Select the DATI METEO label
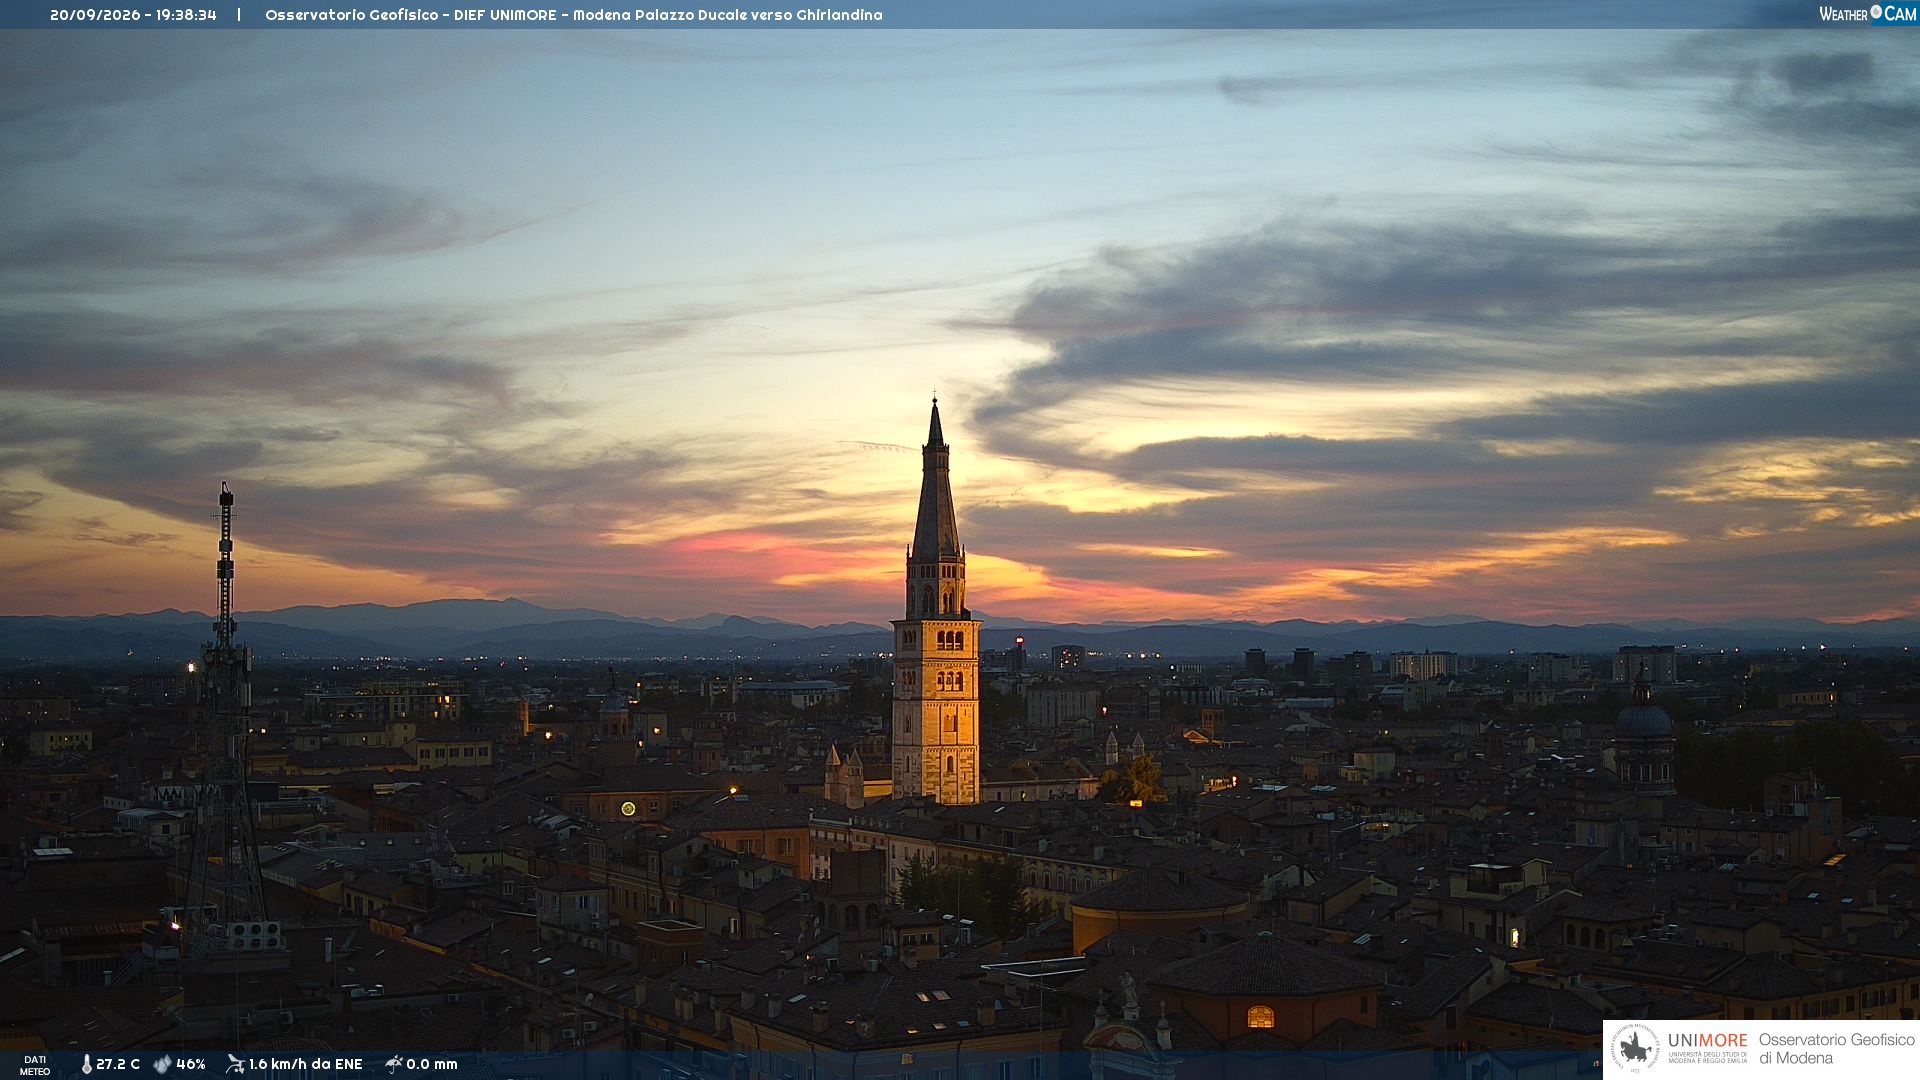The width and height of the screenshot is (1920, 1080). [x=35, y=1065]
